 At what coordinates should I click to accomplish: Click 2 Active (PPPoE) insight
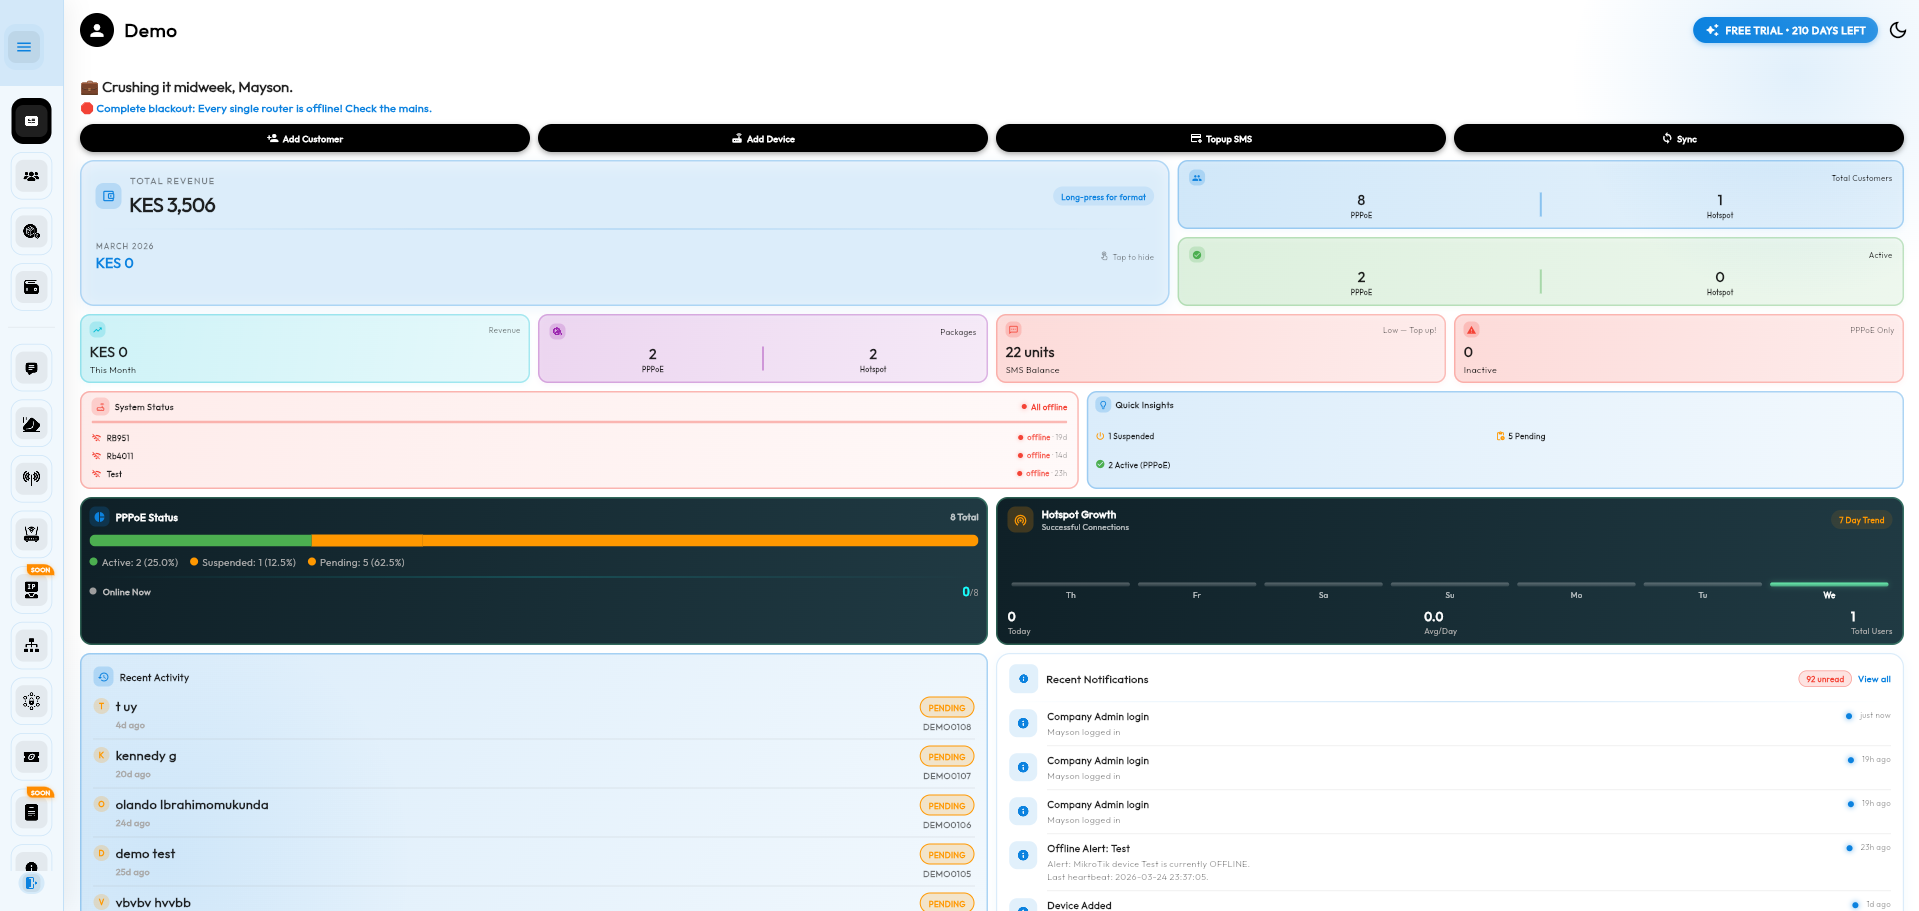1133,465
